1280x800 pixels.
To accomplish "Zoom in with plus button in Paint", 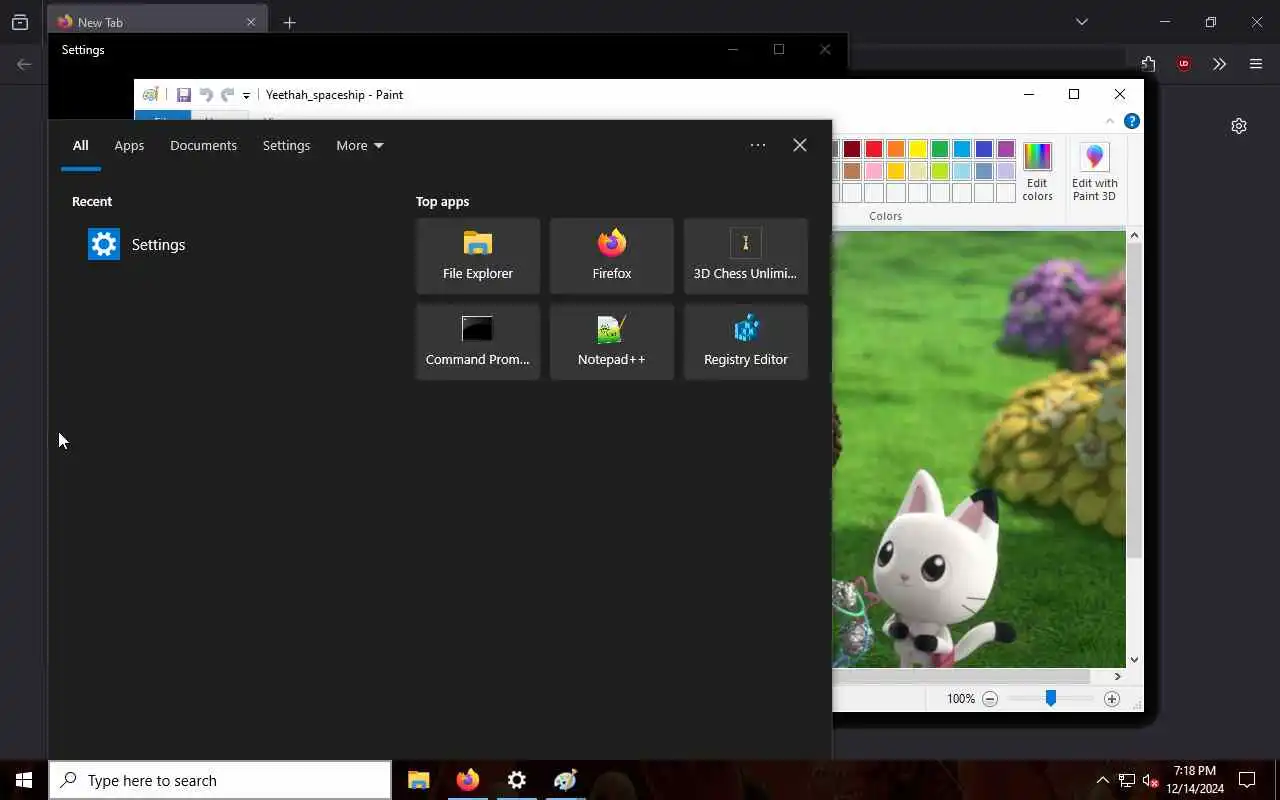I will pos(1112,699).
